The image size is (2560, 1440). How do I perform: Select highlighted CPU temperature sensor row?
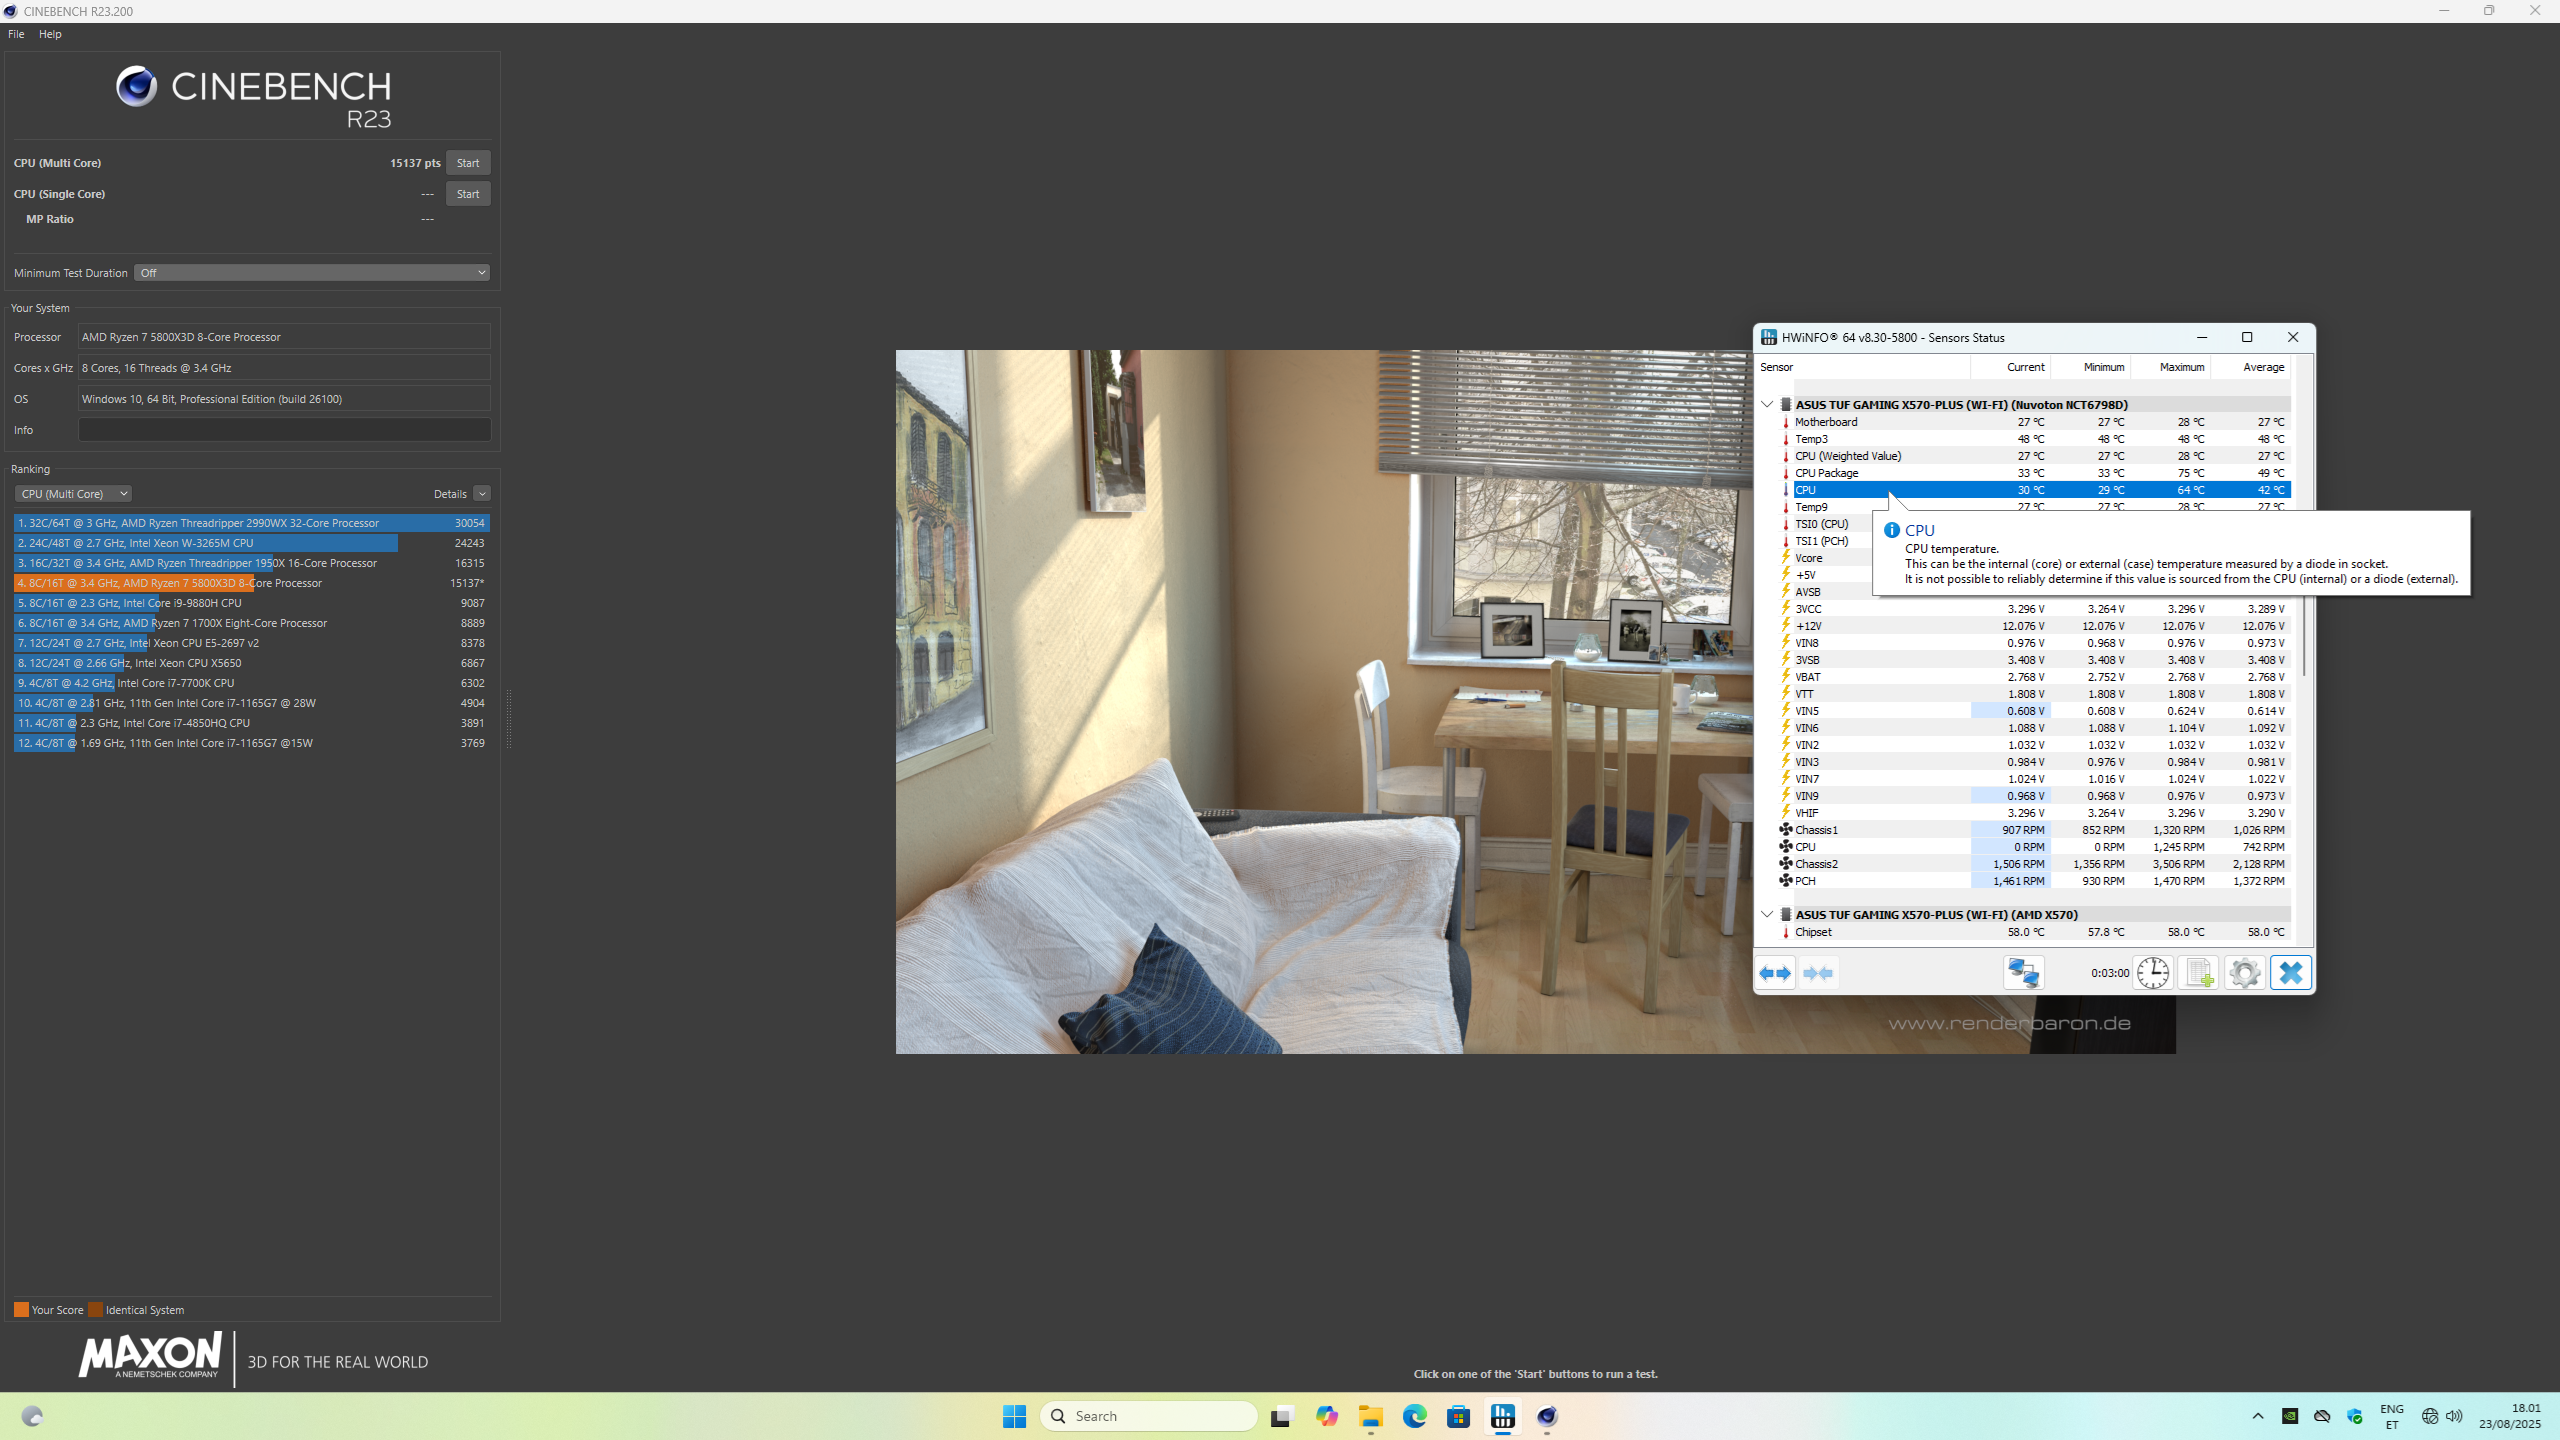point(2035,490)
